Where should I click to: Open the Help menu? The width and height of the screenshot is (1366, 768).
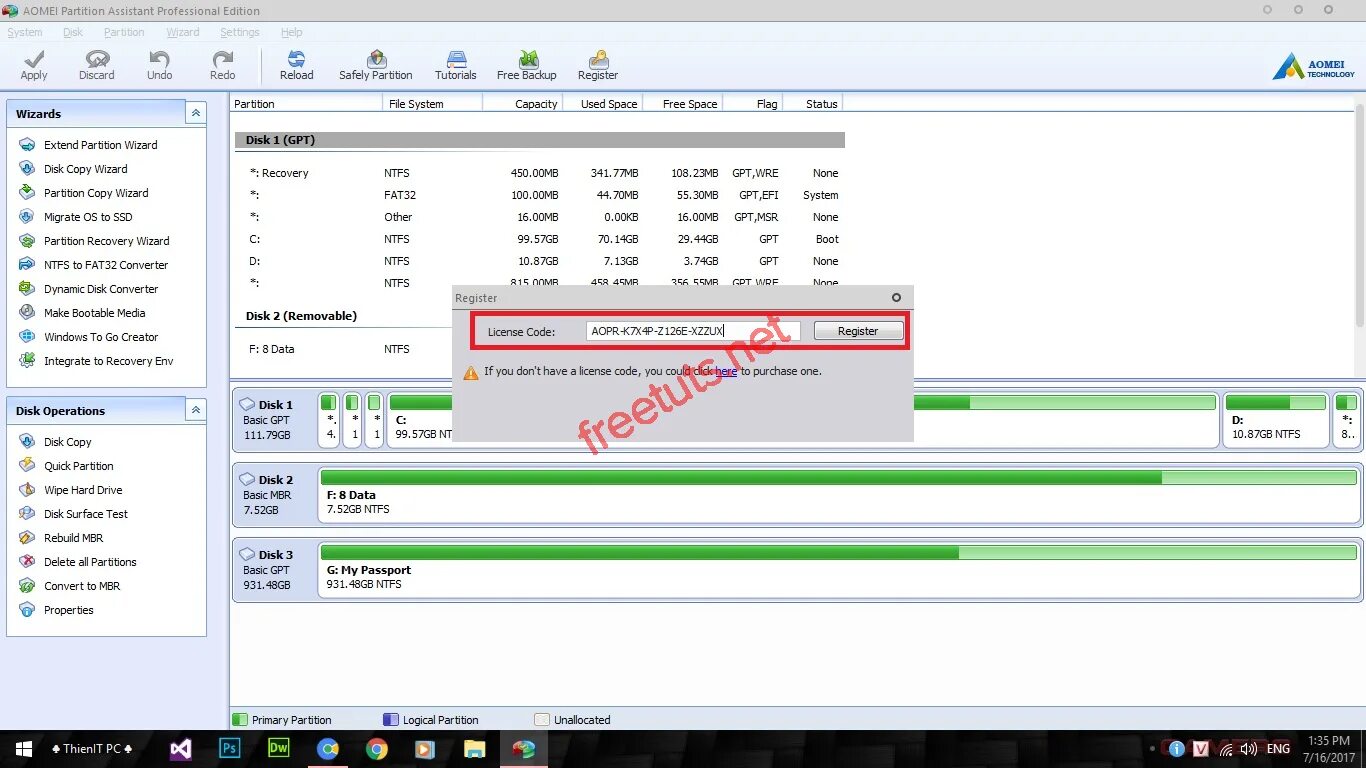pos(291,32)
